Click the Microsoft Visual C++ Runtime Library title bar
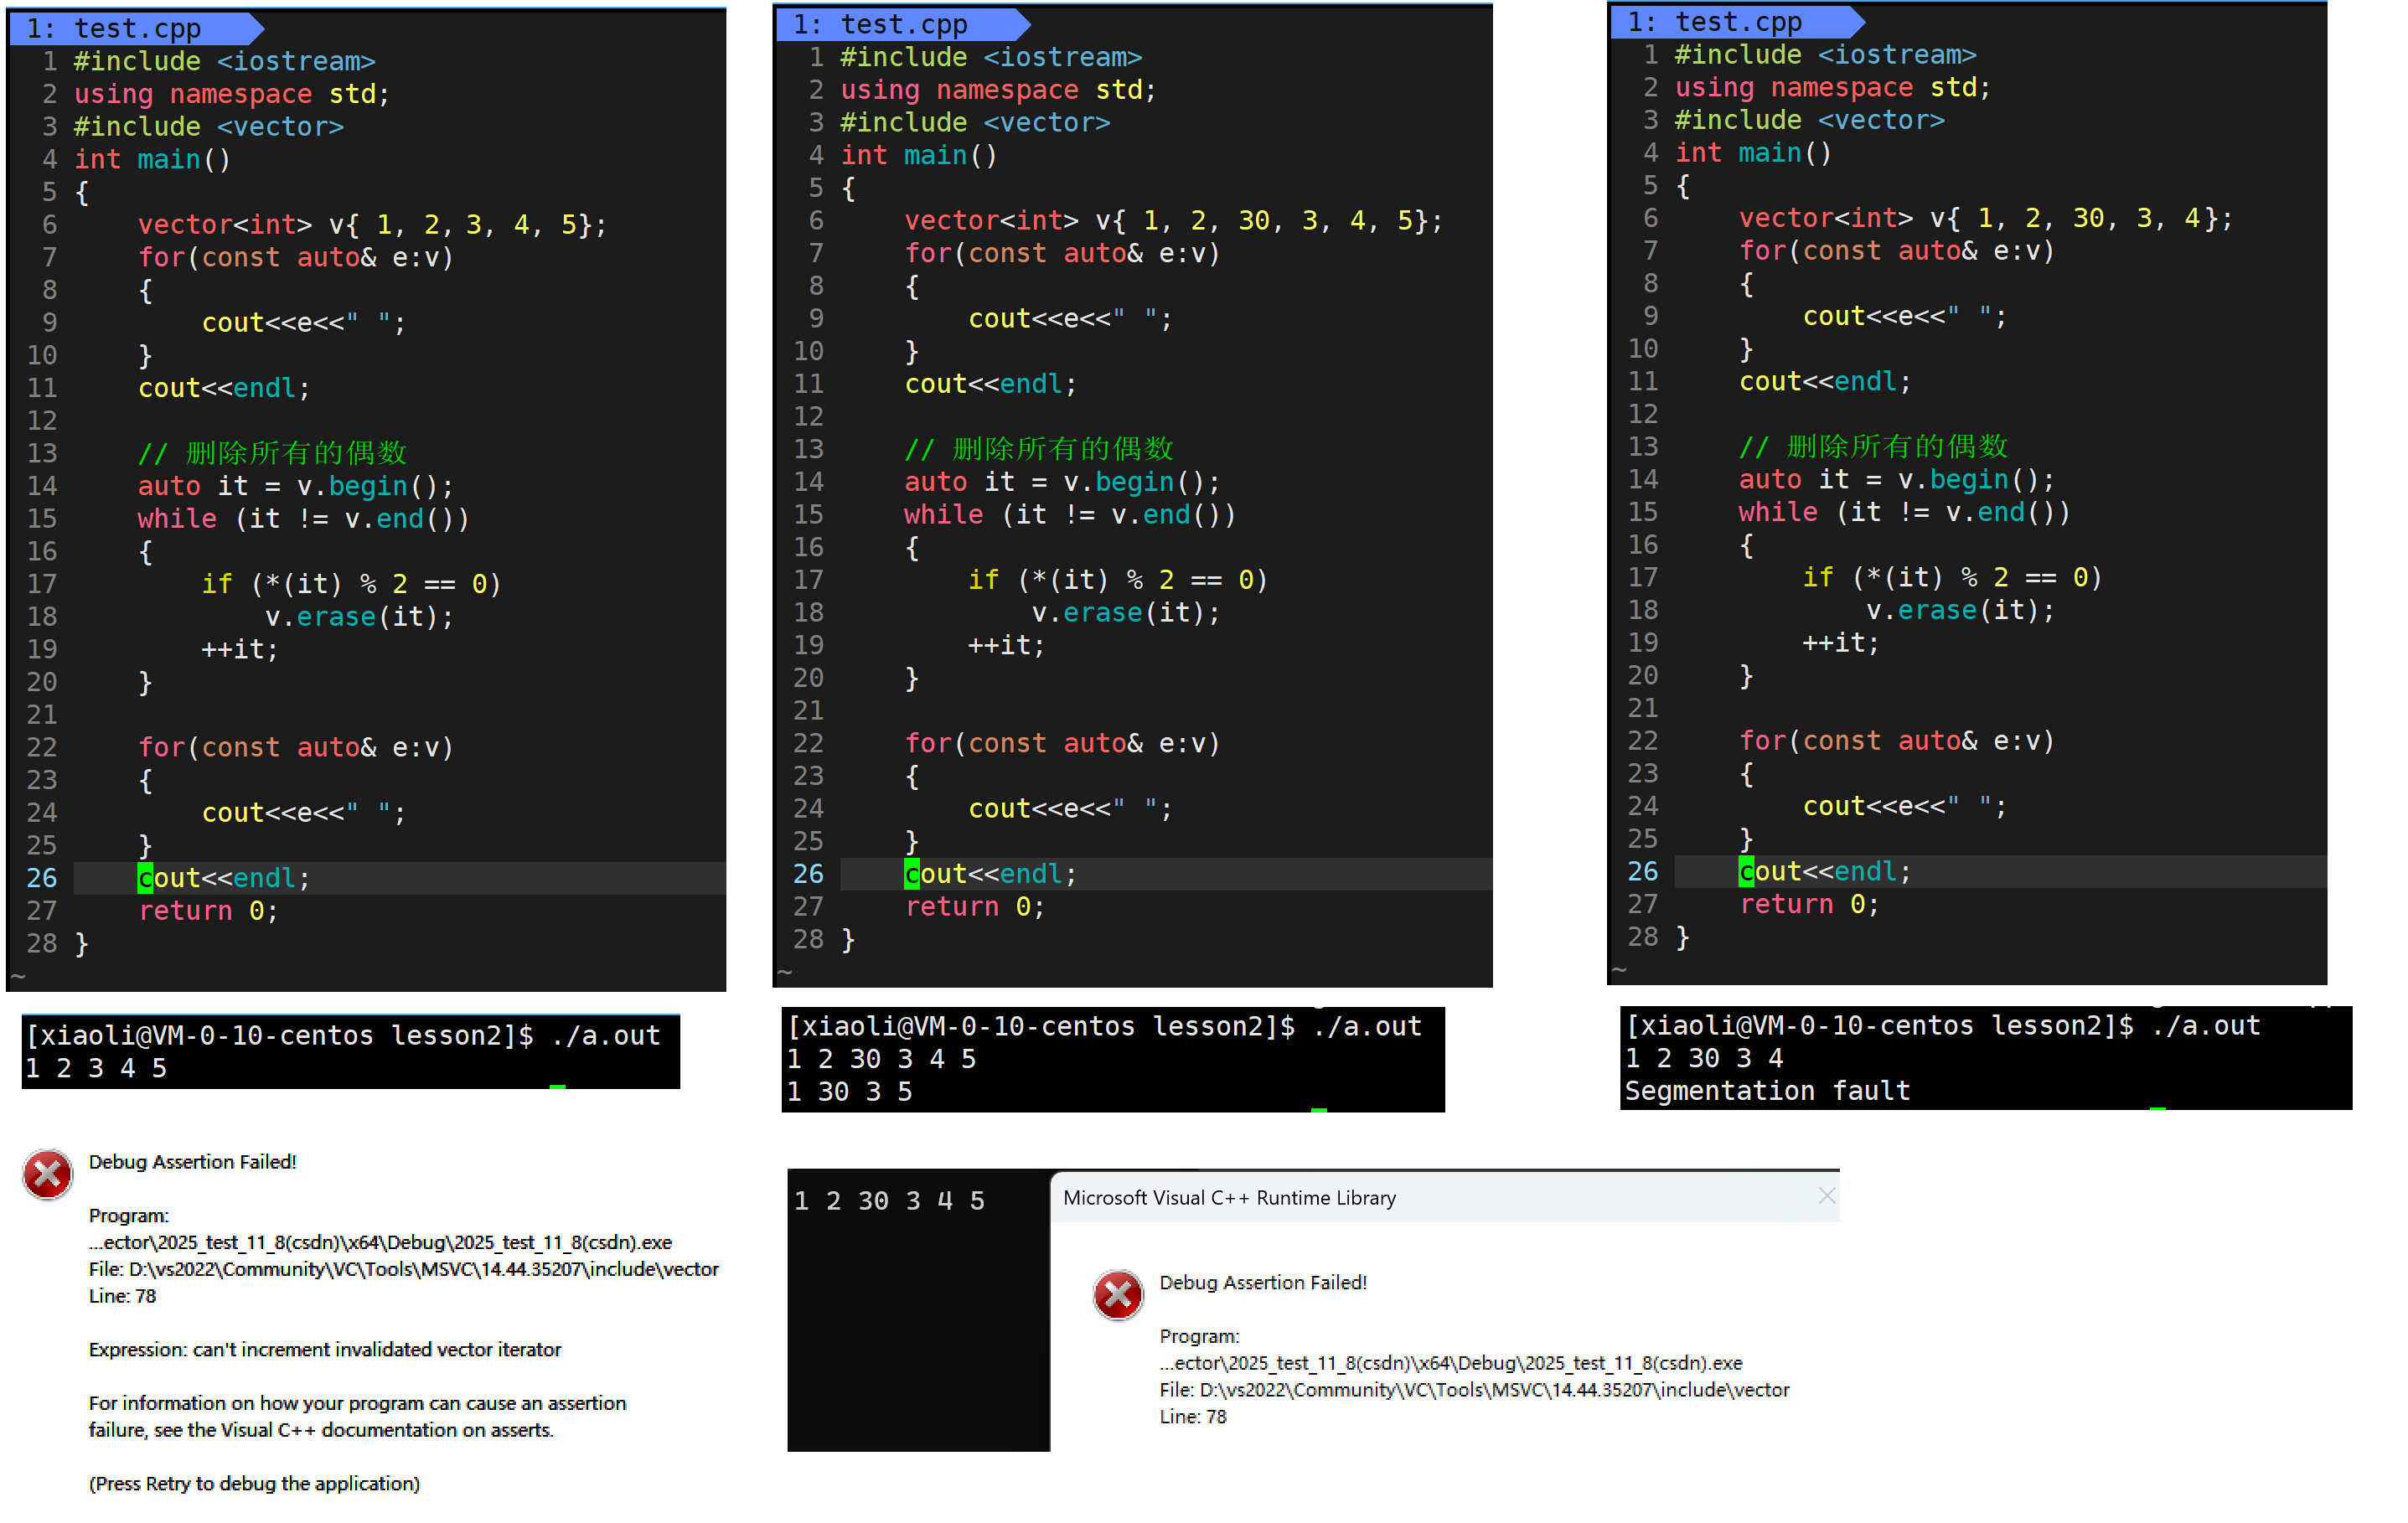Image resolution: width=2408 pixels, height=1523 pixels. (1400, 1197)
